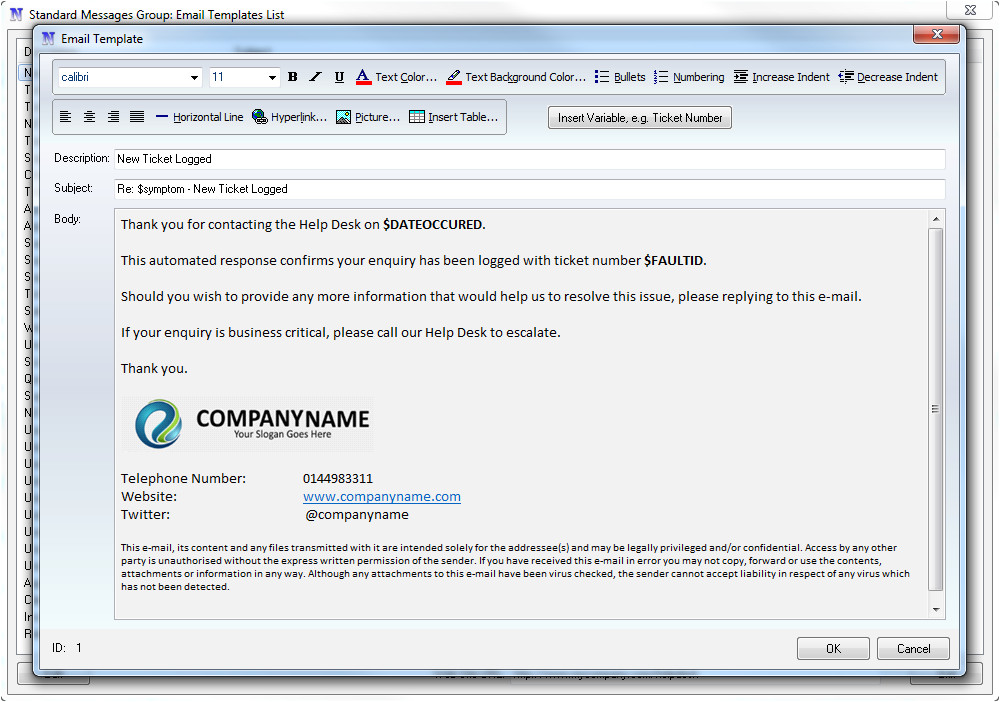The image size is (1000, 702).
Task: Click $FAULTID variable in body
Action: tap(675, 260)
